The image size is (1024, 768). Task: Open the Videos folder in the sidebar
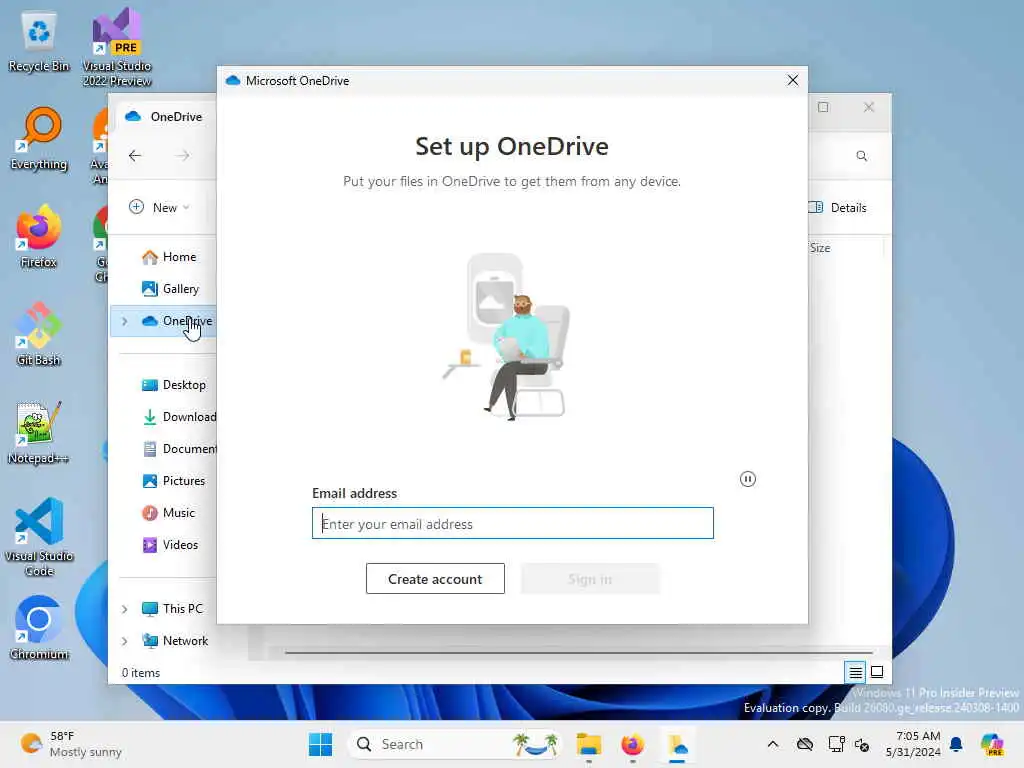170,545
